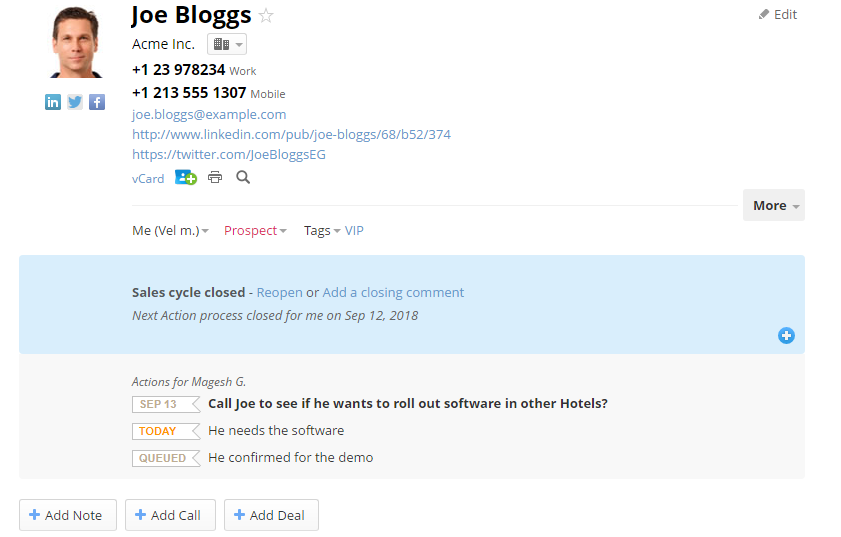841x537 pixels.
Task: Click the Add Deal button
Action: 271,515
